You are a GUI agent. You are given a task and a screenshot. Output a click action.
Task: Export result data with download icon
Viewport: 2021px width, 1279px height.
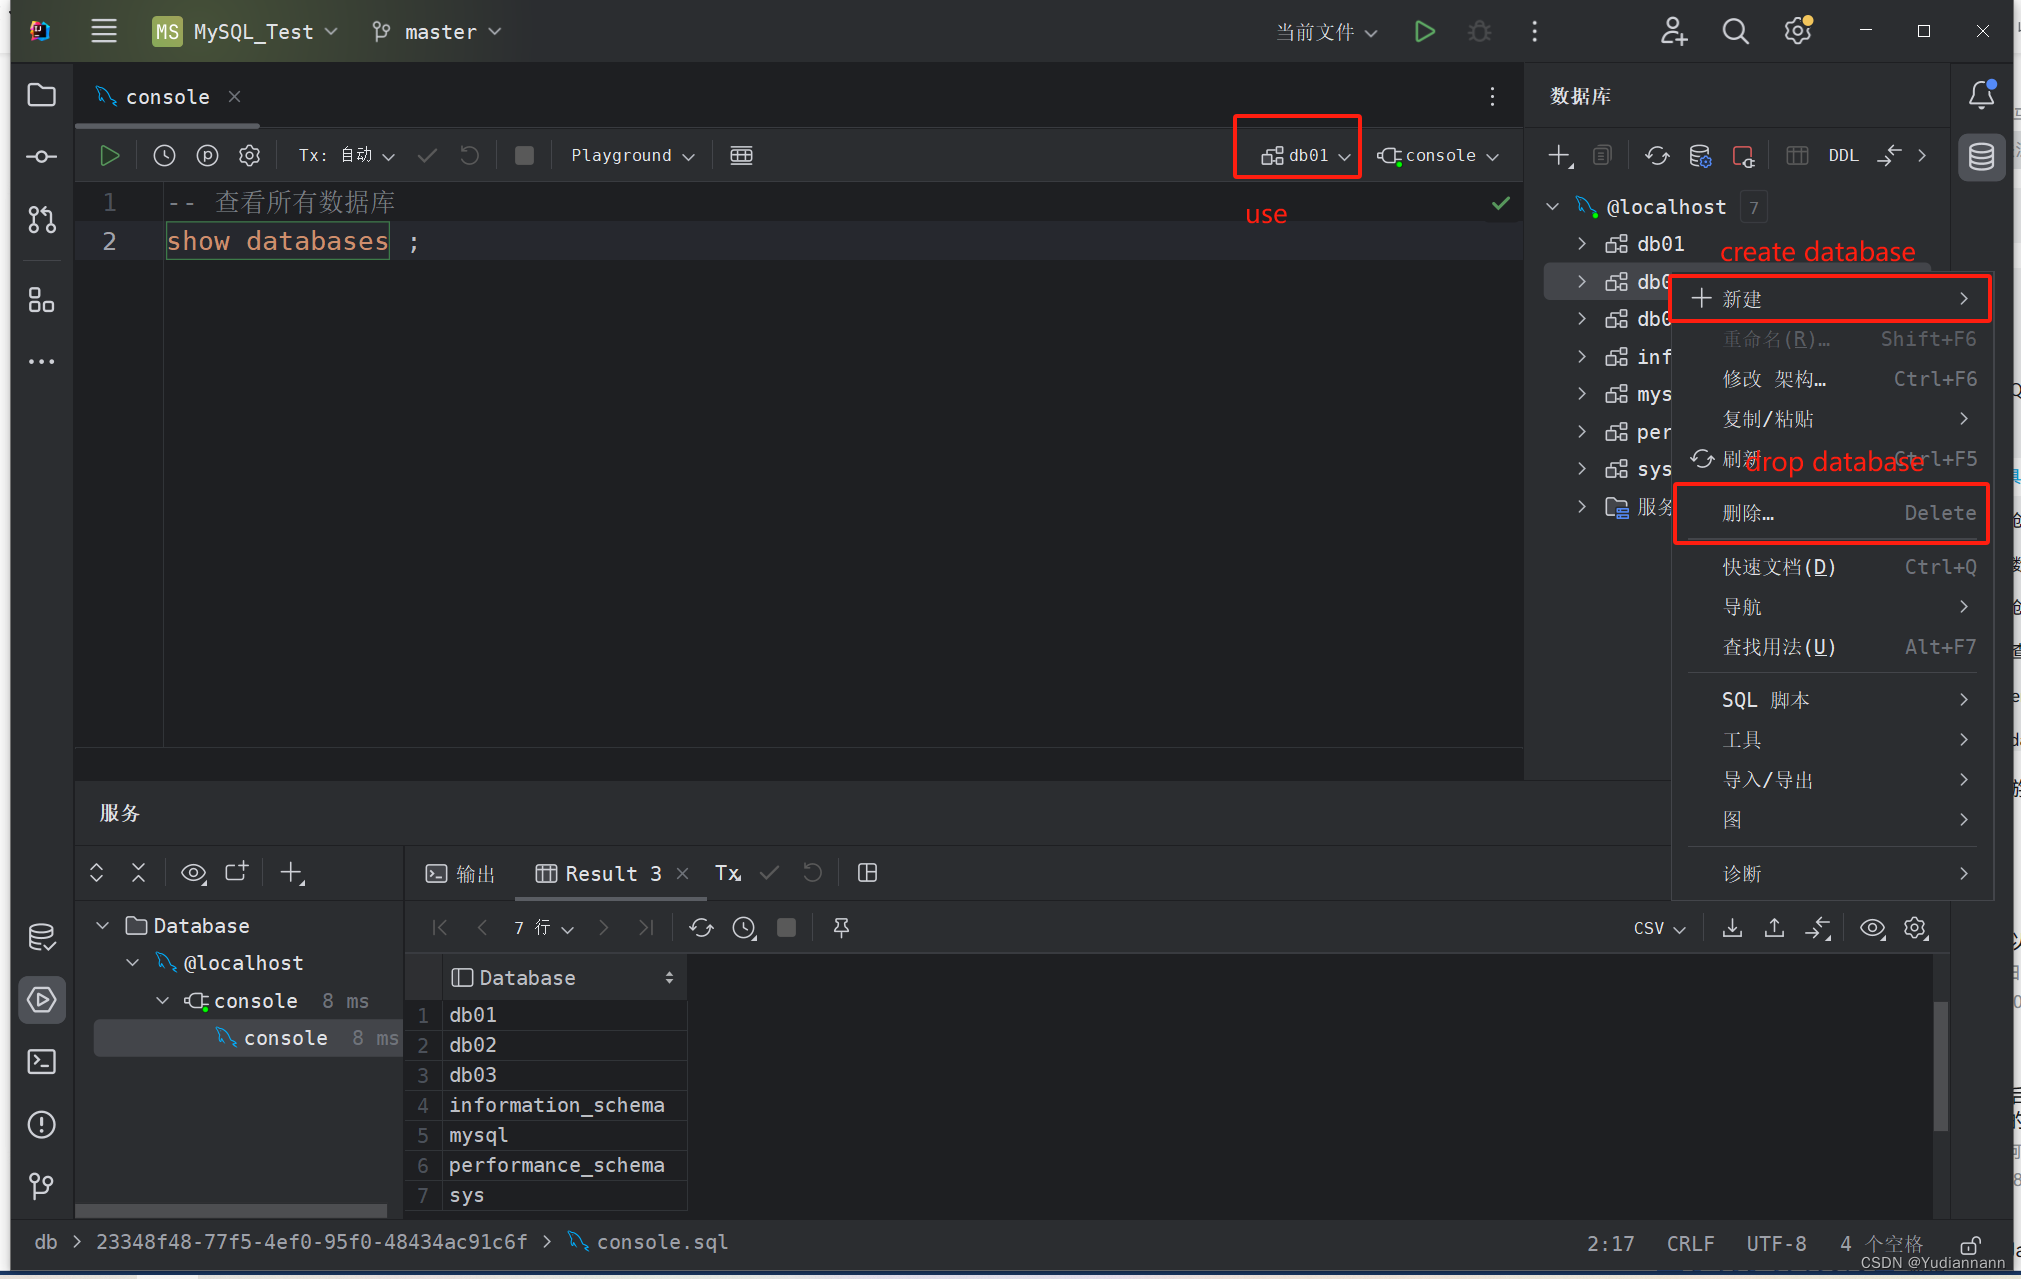pos(1732,928)
